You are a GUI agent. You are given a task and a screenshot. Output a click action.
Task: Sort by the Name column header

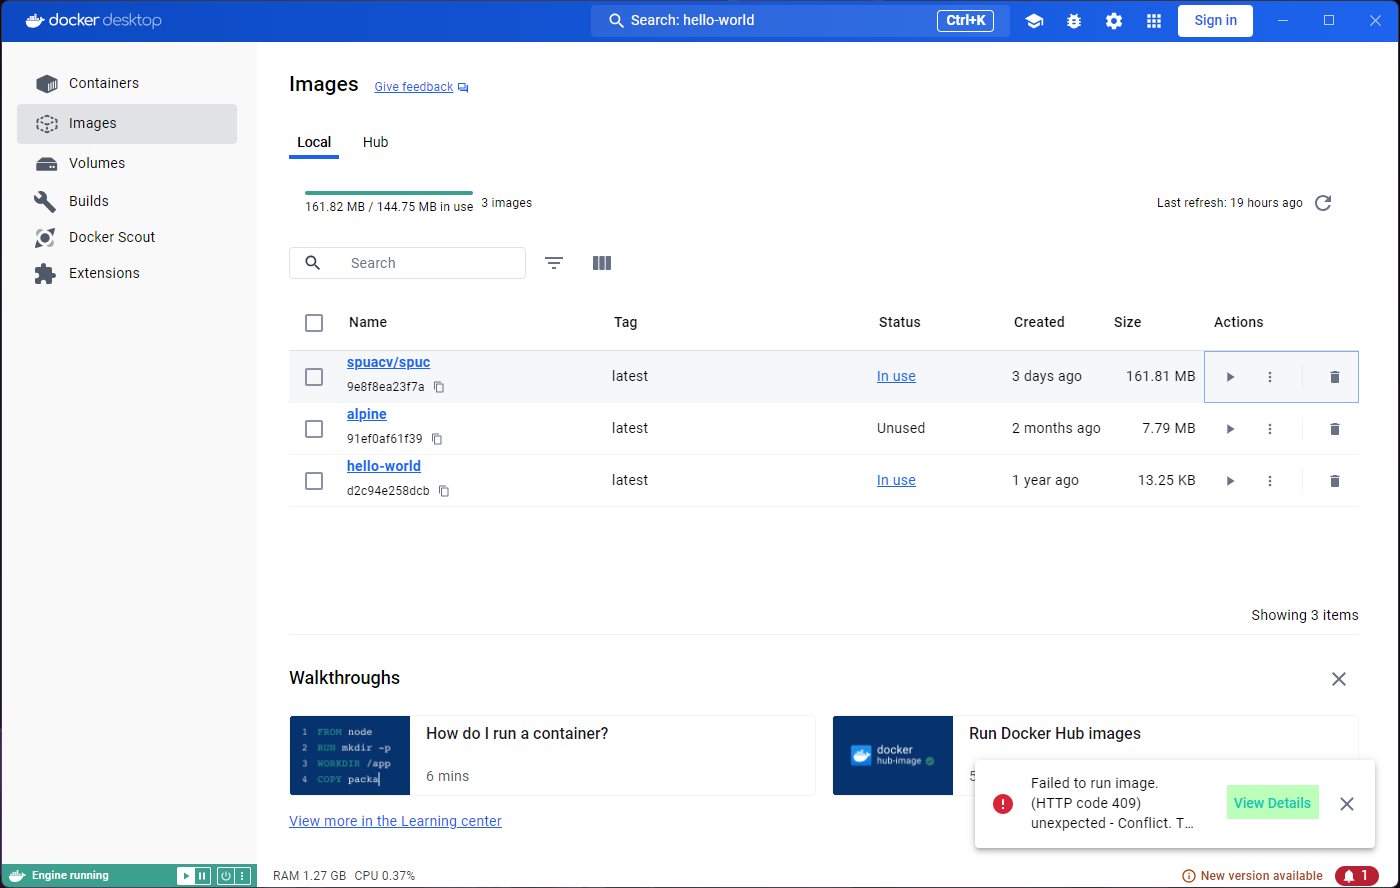pos(368,322)
